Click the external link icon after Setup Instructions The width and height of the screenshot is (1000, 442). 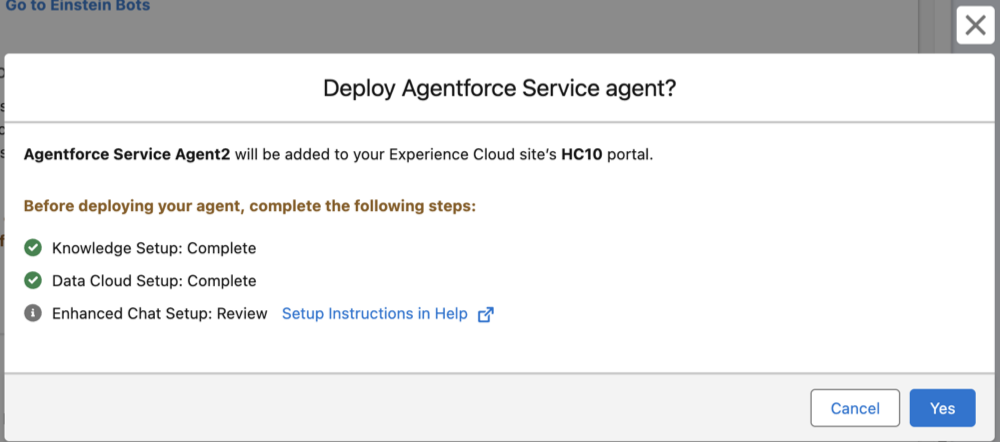(486, 314)
